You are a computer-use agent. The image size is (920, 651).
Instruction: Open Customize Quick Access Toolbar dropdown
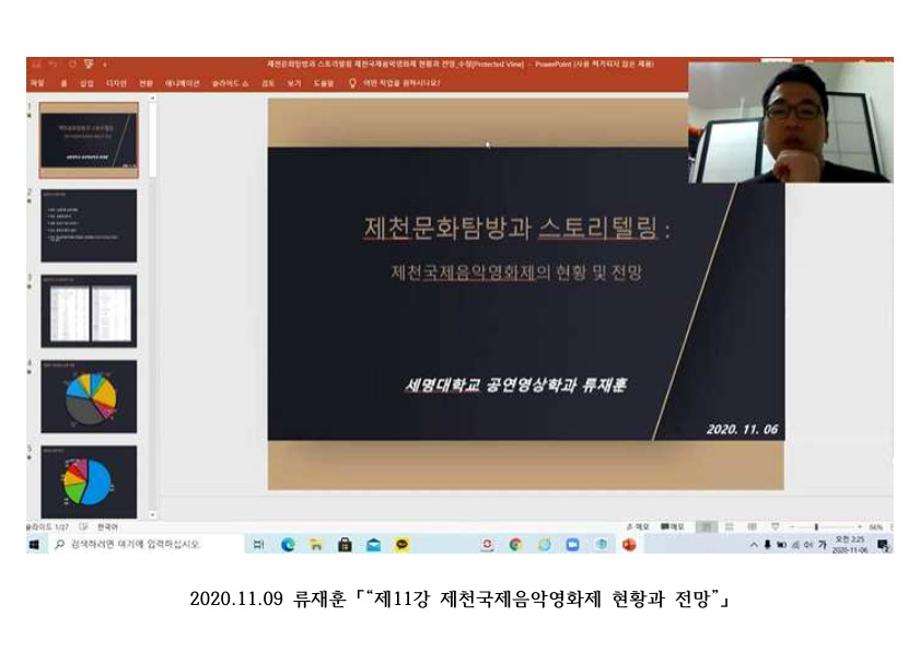[x=104, y=64]
